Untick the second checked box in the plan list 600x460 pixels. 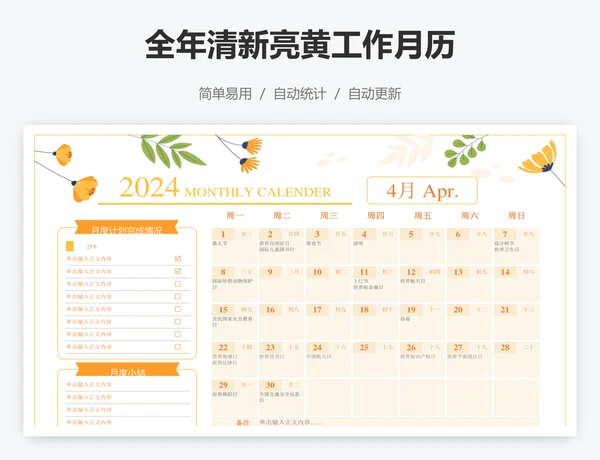pyautogui.click(x=178, y=271)
